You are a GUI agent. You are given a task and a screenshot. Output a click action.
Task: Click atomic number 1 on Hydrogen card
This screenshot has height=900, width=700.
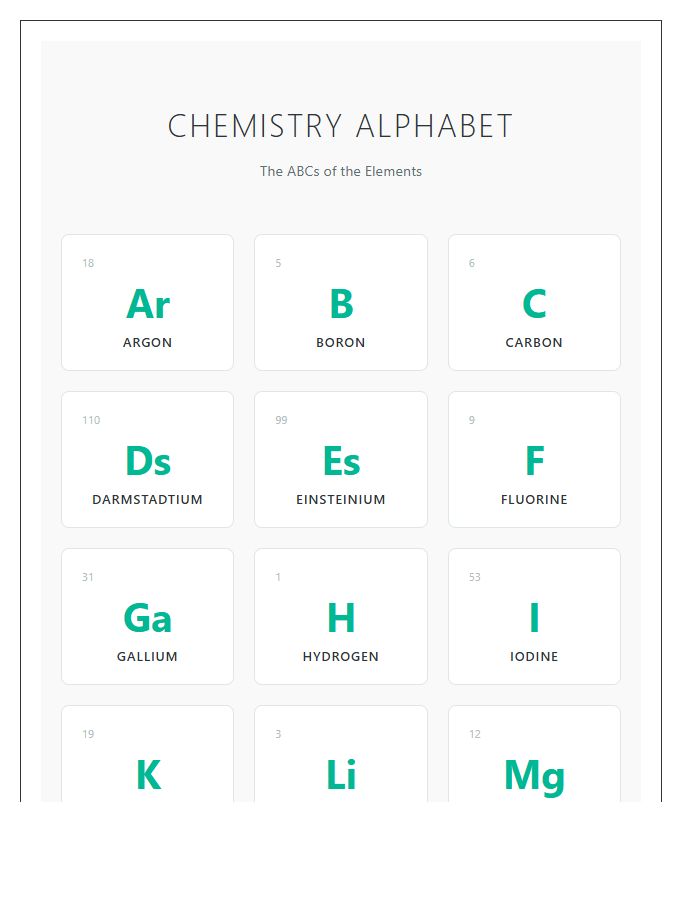[x=278, y=577]
